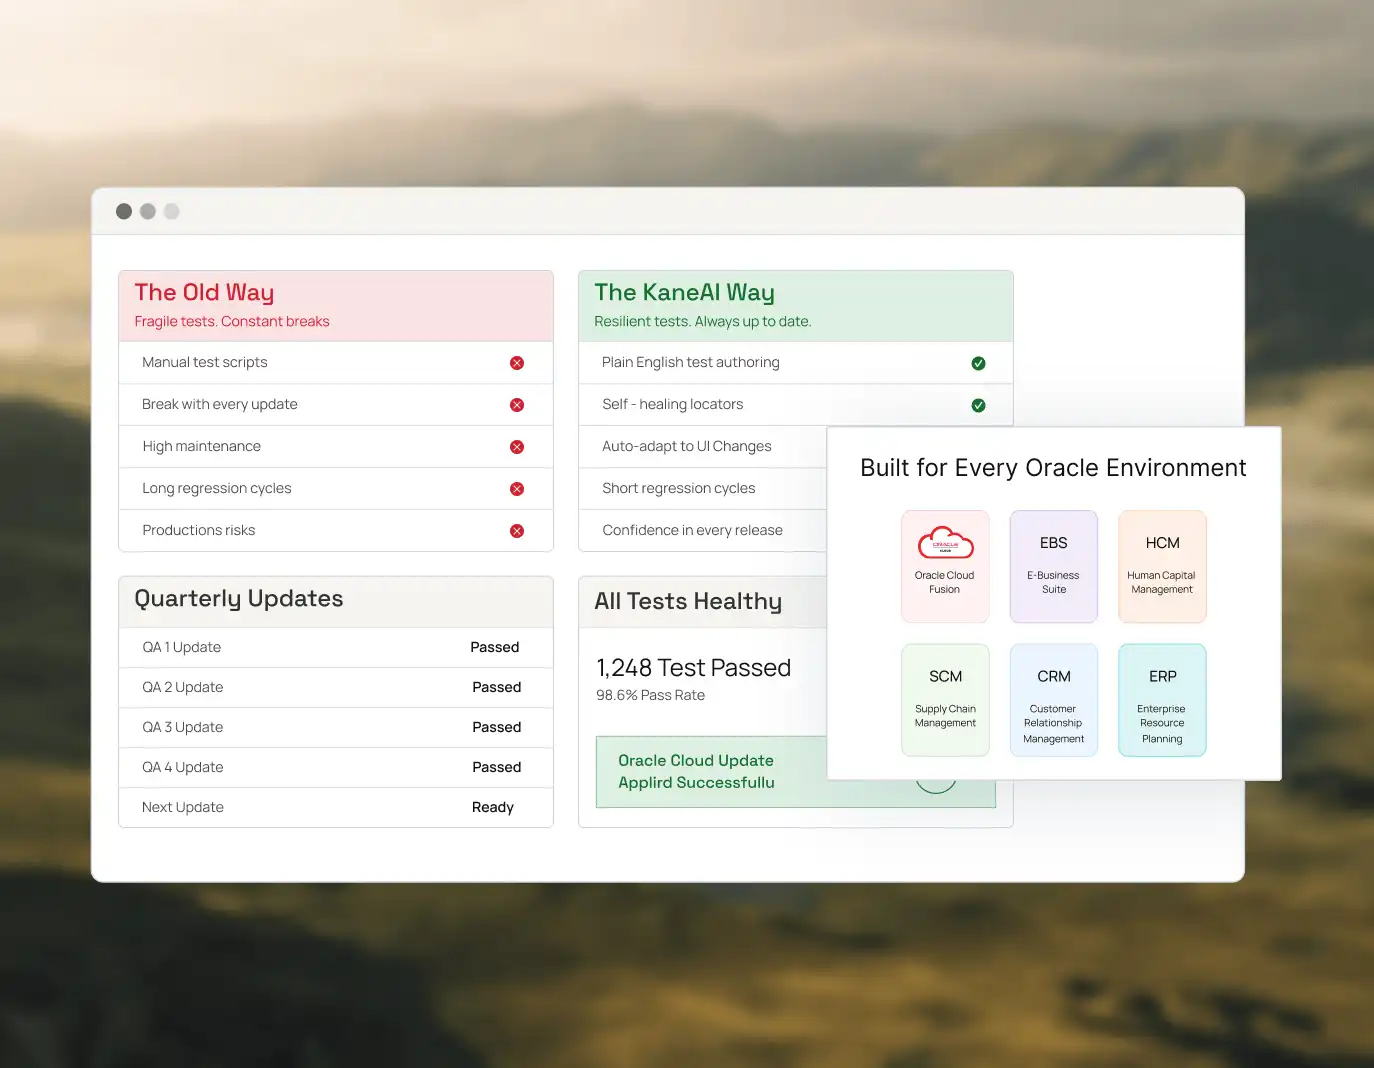1374x1068 pixels.
Task: Click red X icon beside Manual test scripts
Action: (517, 363)
